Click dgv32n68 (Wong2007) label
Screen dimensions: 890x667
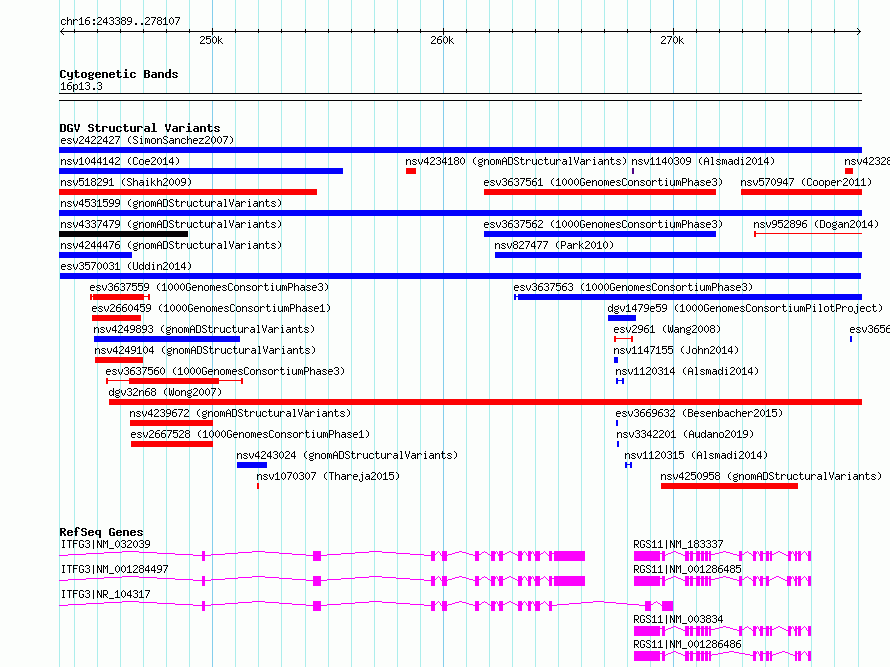165,392
